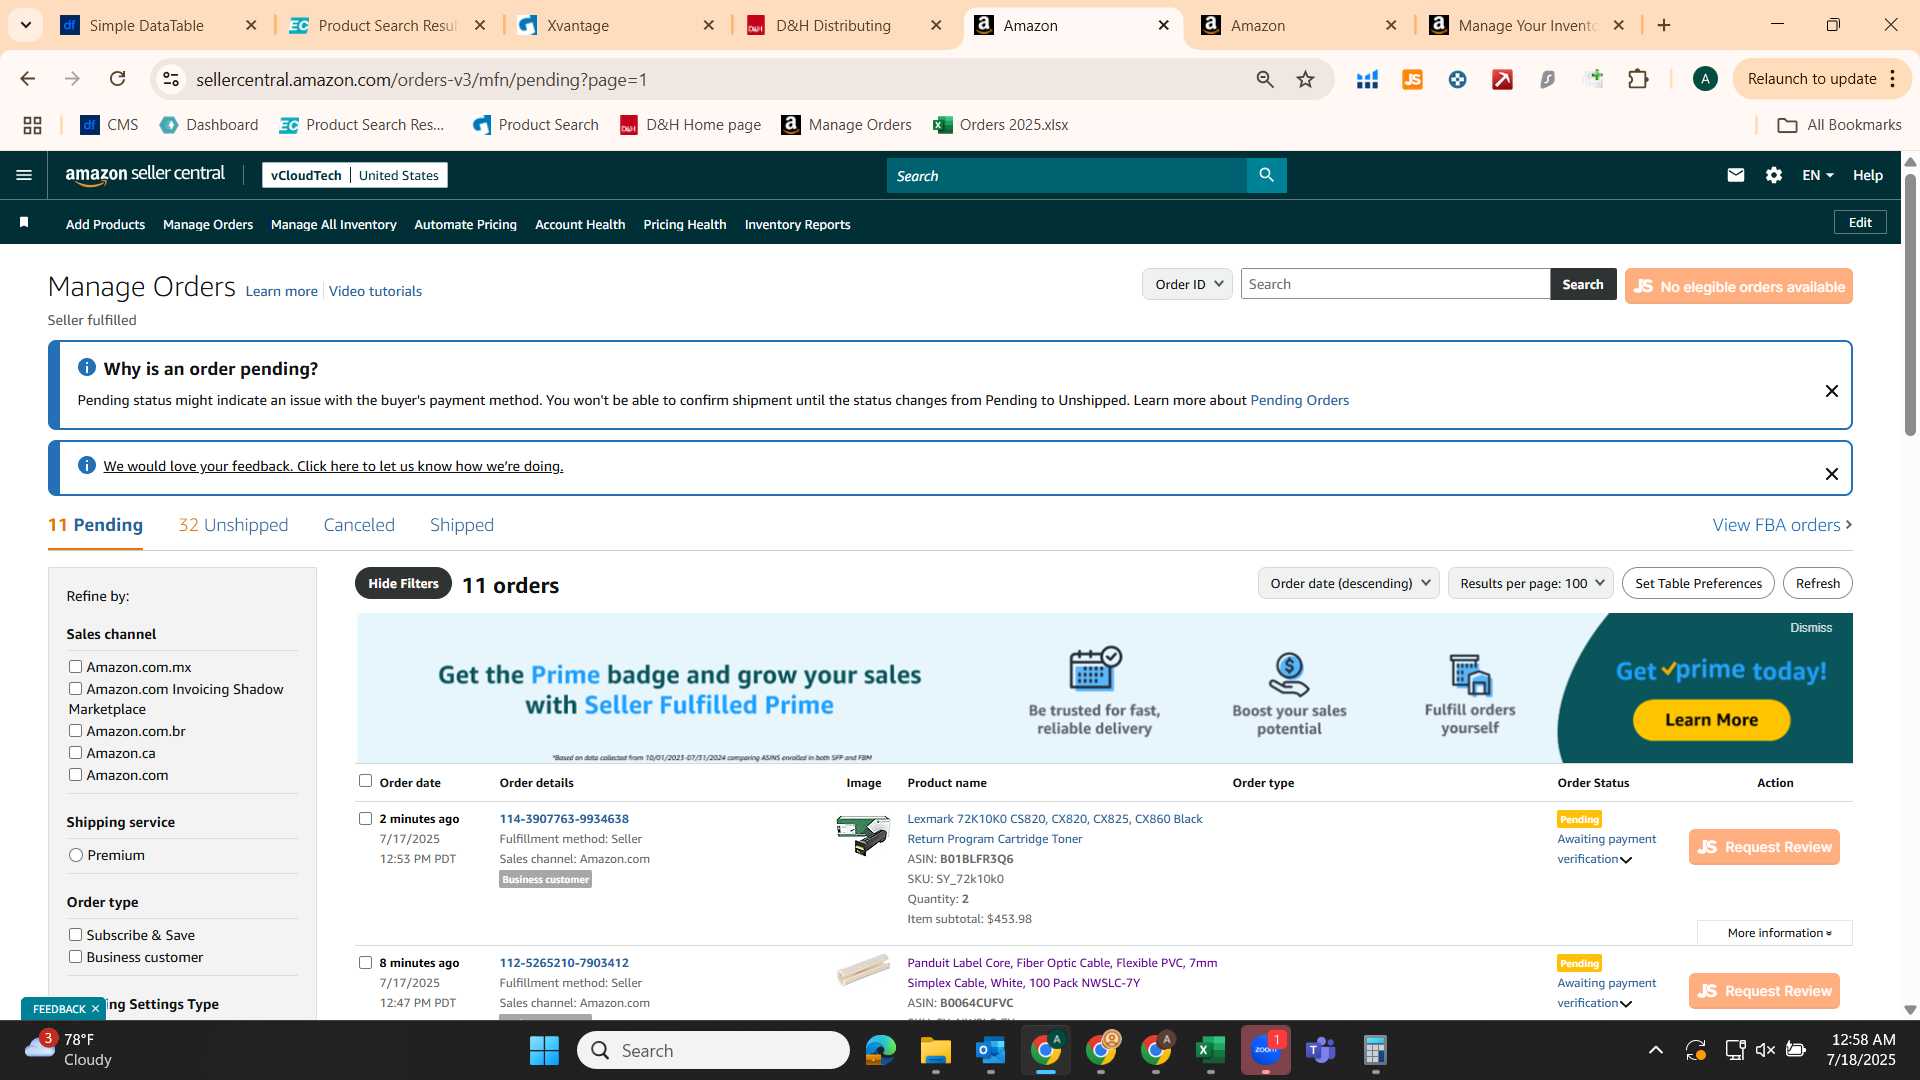This screenshot has width=1920, height=1080.
Task: Click the bookmark flag icon in nav bar
Action: (24, 222)
